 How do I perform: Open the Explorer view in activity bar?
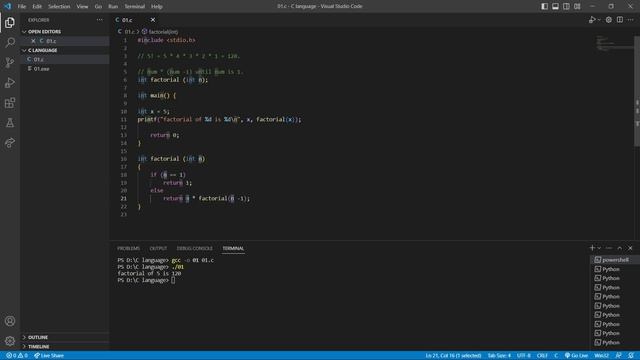coord(10,23)
